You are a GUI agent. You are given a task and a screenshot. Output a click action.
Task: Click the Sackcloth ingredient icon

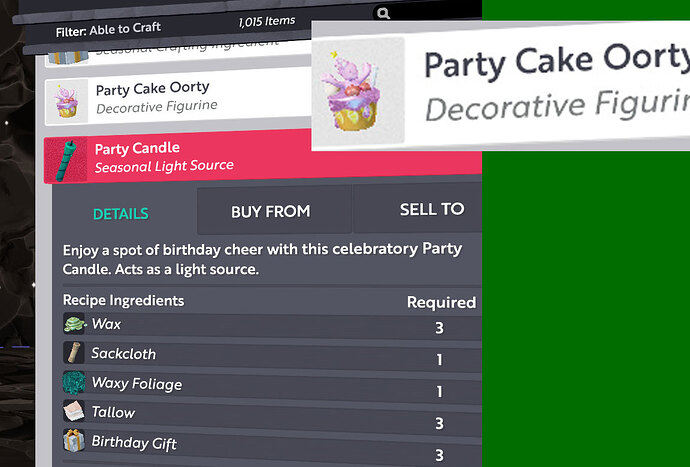click(74, 353)
